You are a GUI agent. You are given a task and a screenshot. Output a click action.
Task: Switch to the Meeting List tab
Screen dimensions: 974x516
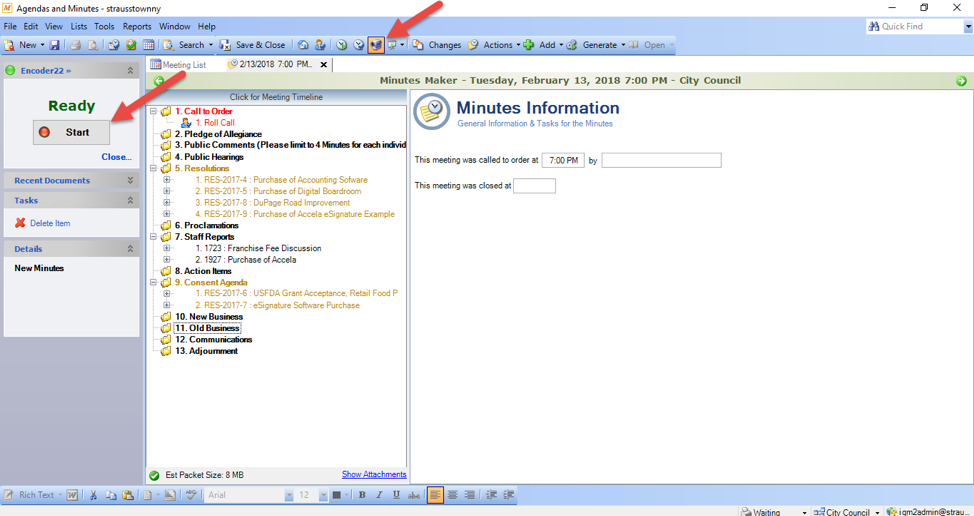(x=178, y=65)
